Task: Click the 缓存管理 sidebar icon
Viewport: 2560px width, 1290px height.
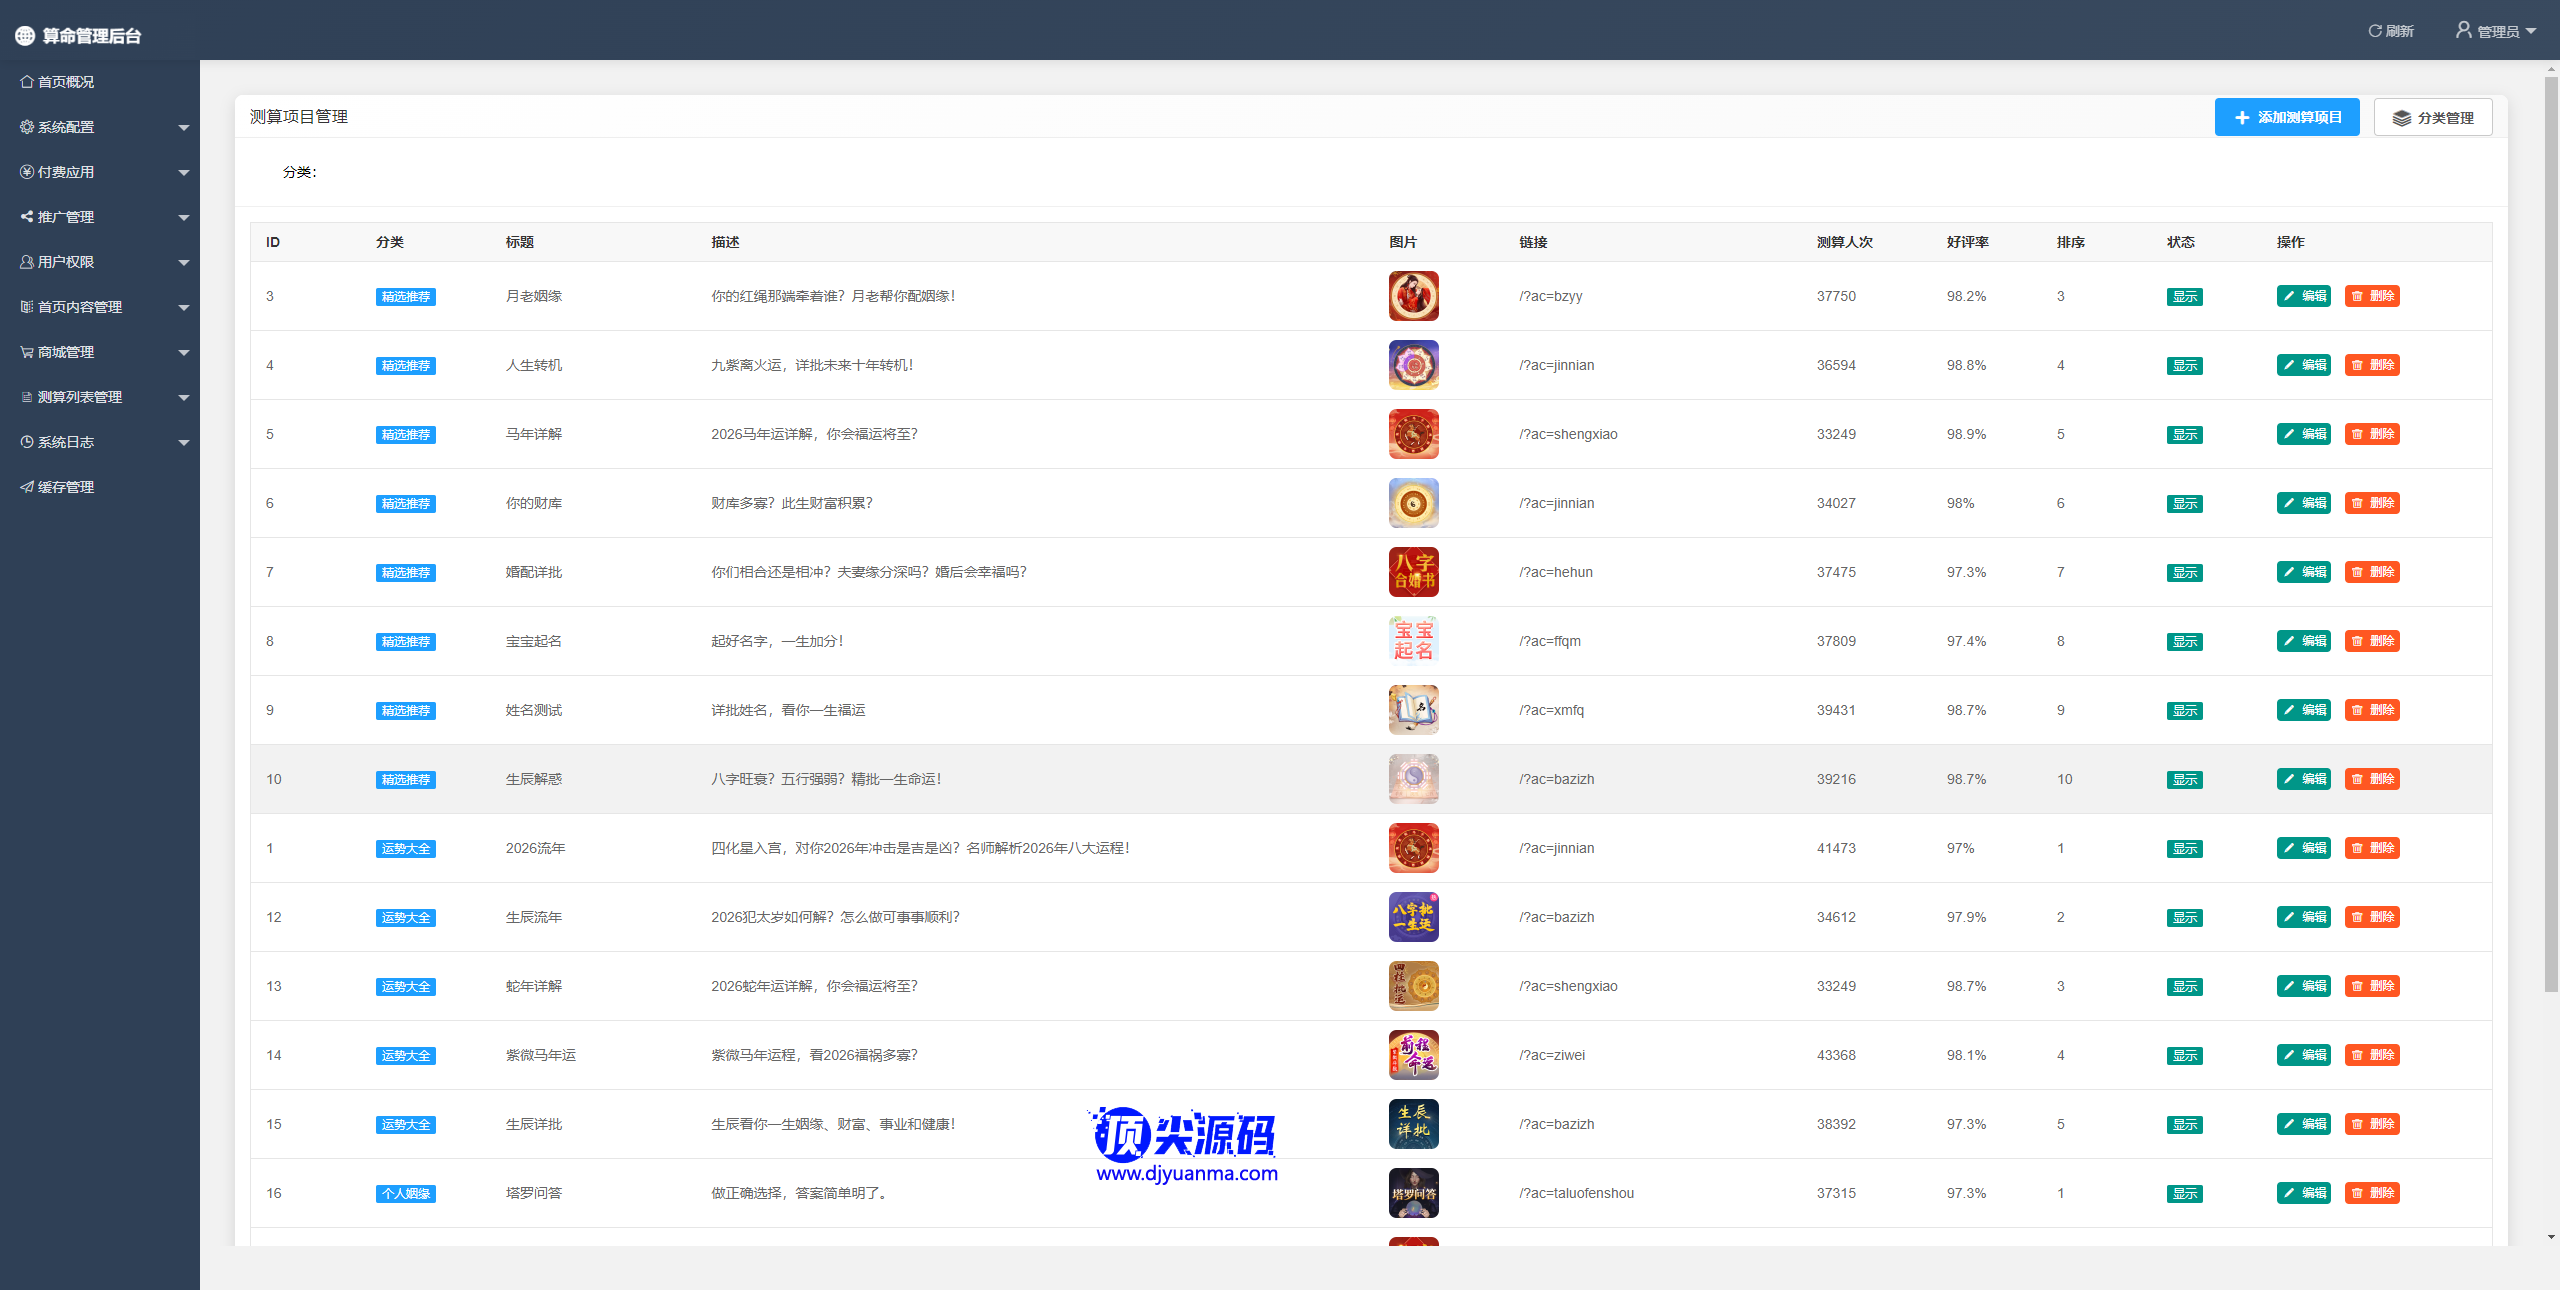Action: point(27,487)
